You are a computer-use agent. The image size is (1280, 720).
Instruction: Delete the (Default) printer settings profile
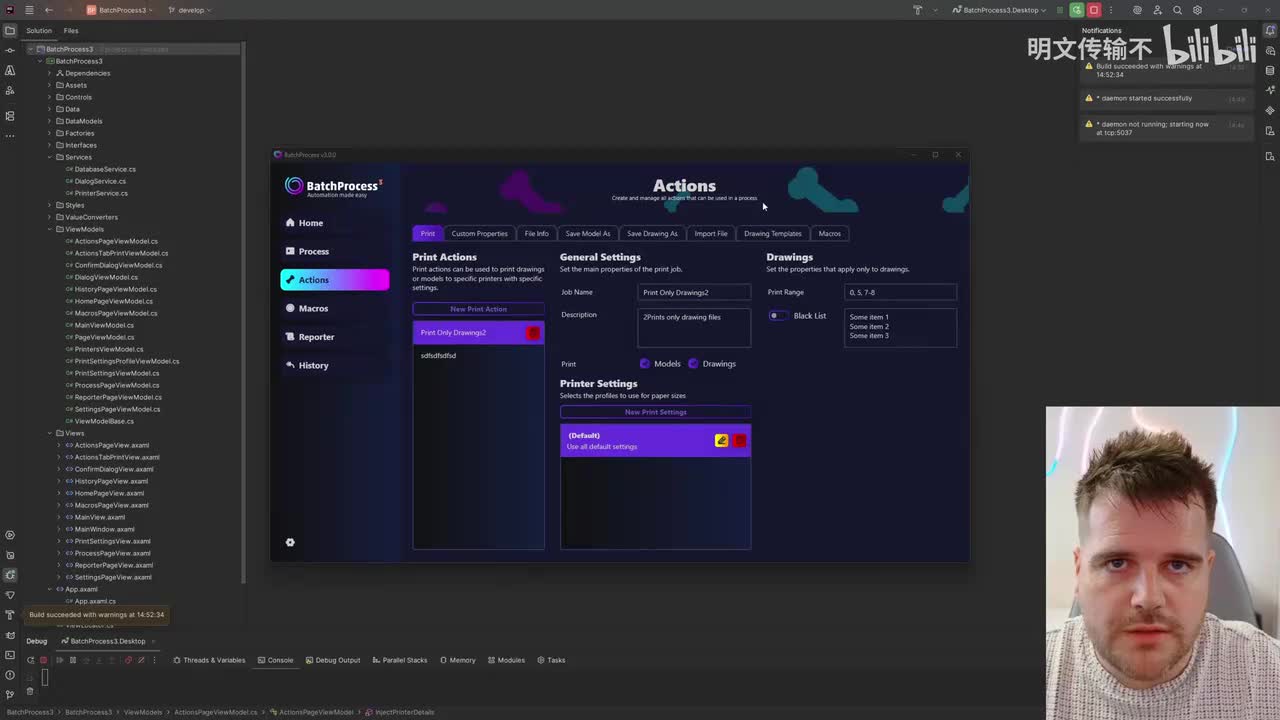(739, 441)
